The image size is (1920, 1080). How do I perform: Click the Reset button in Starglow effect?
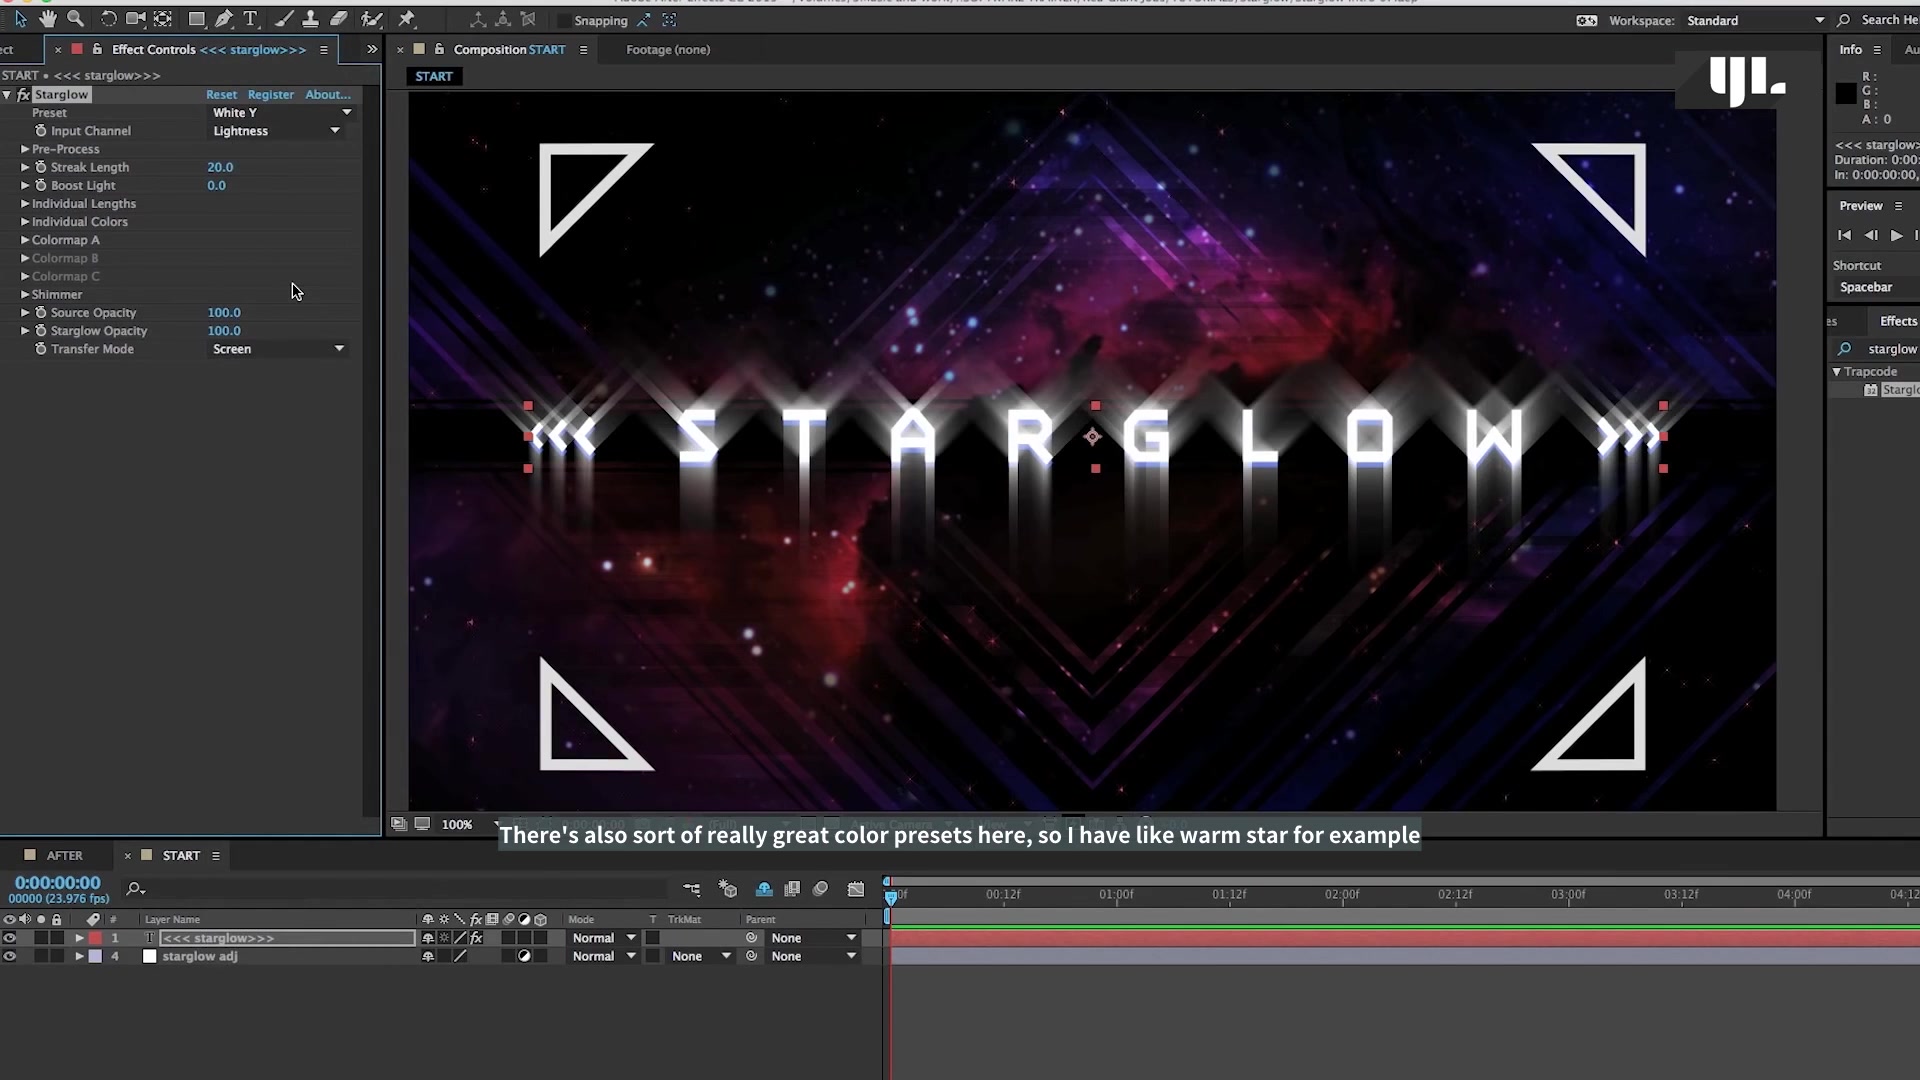220,94
